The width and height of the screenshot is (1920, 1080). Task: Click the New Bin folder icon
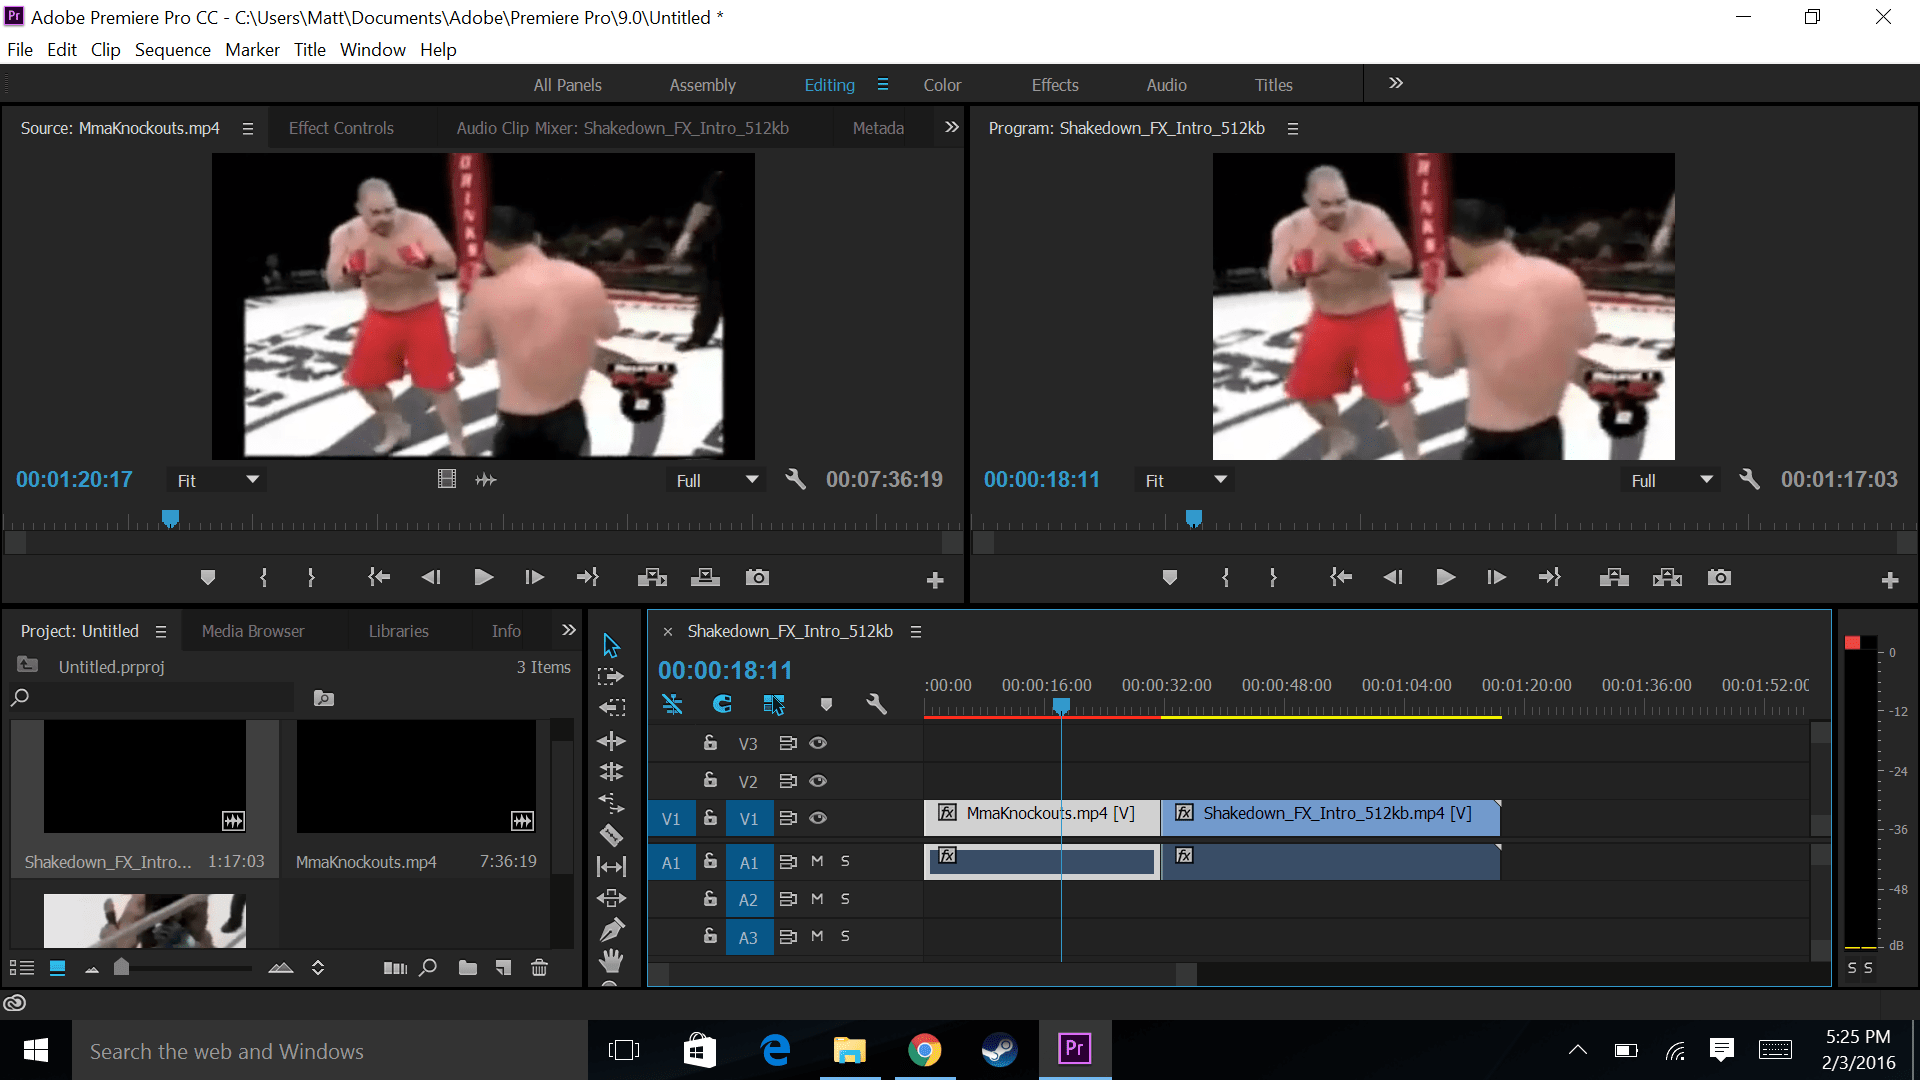(467, 968)
